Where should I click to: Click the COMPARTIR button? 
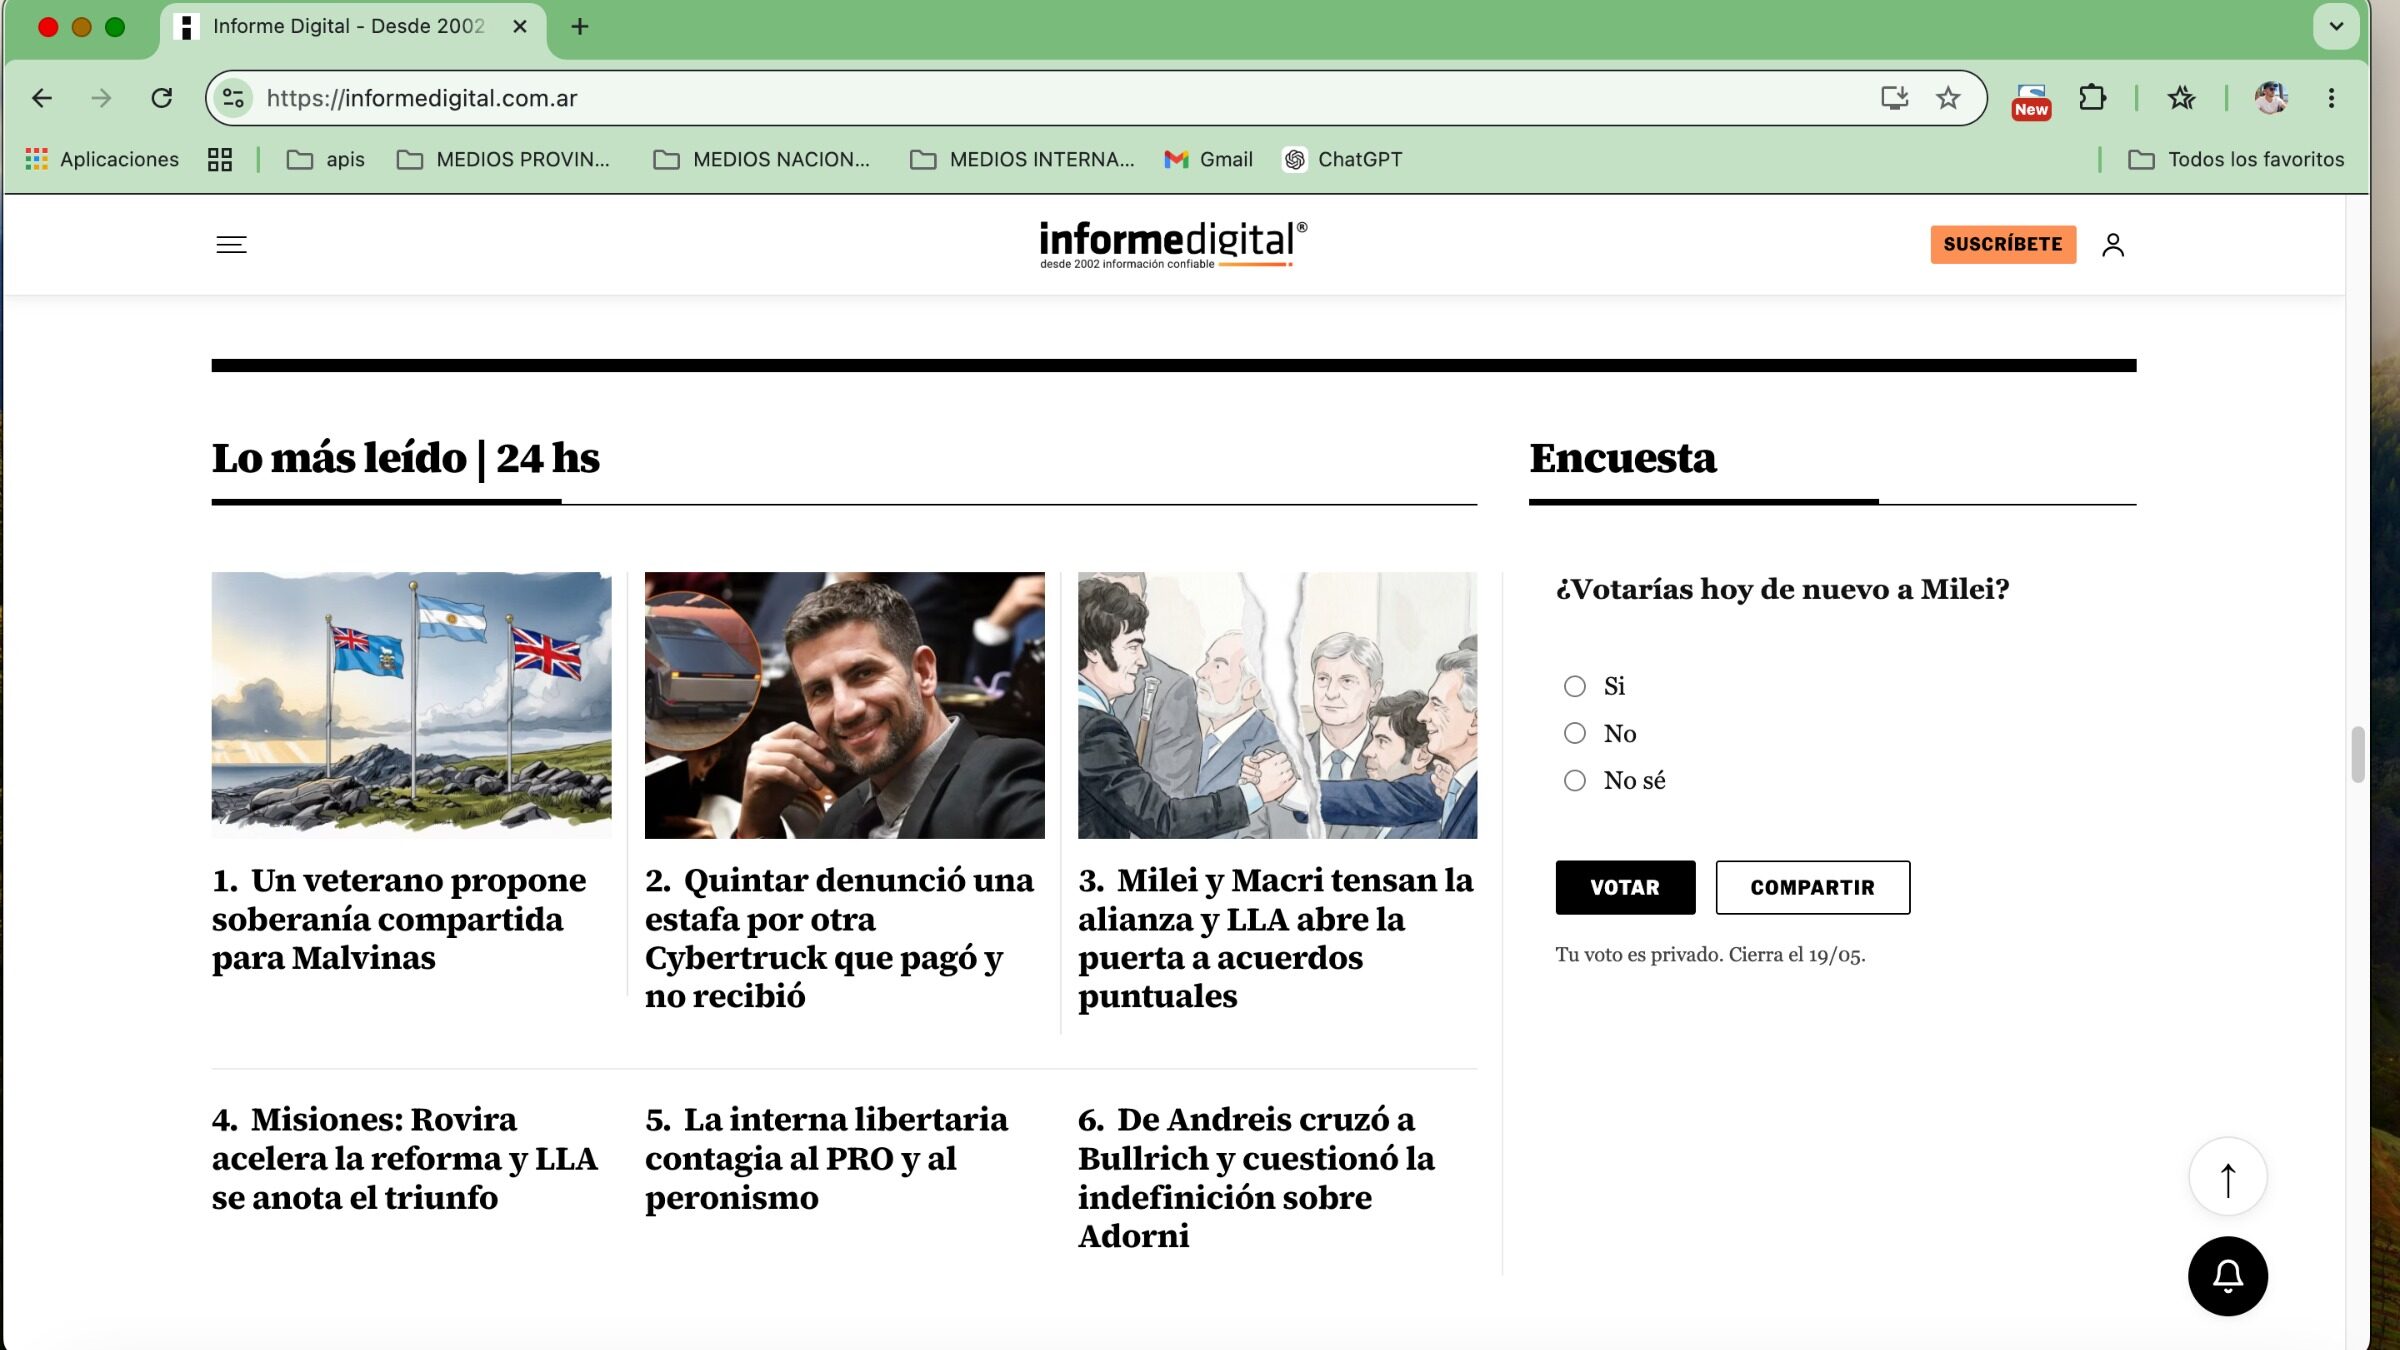(x=1812, y=887)
